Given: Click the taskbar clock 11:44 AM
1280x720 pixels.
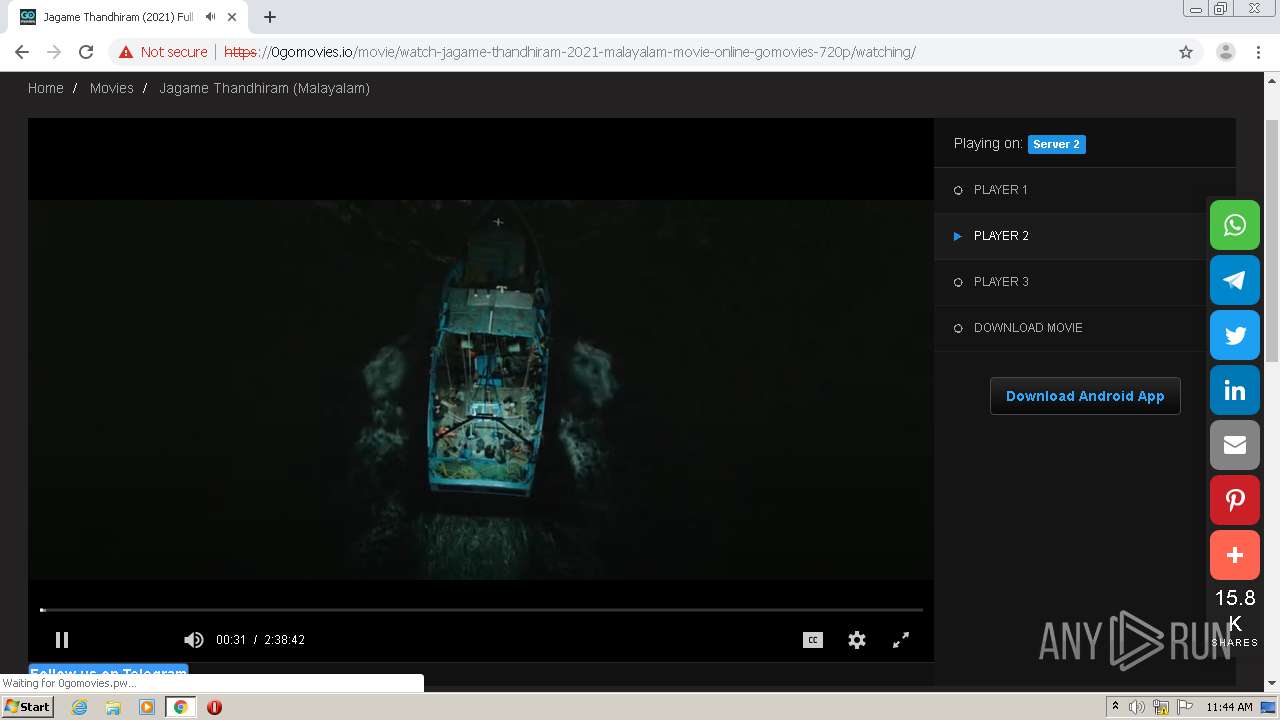Looking at the screenshot, I should [1229, 707].
